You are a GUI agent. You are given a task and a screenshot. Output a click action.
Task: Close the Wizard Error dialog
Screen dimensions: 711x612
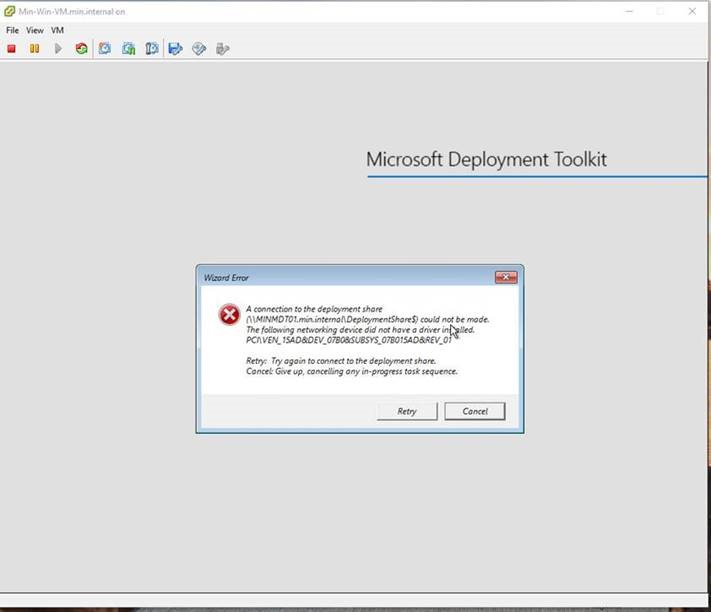[506, 277]
